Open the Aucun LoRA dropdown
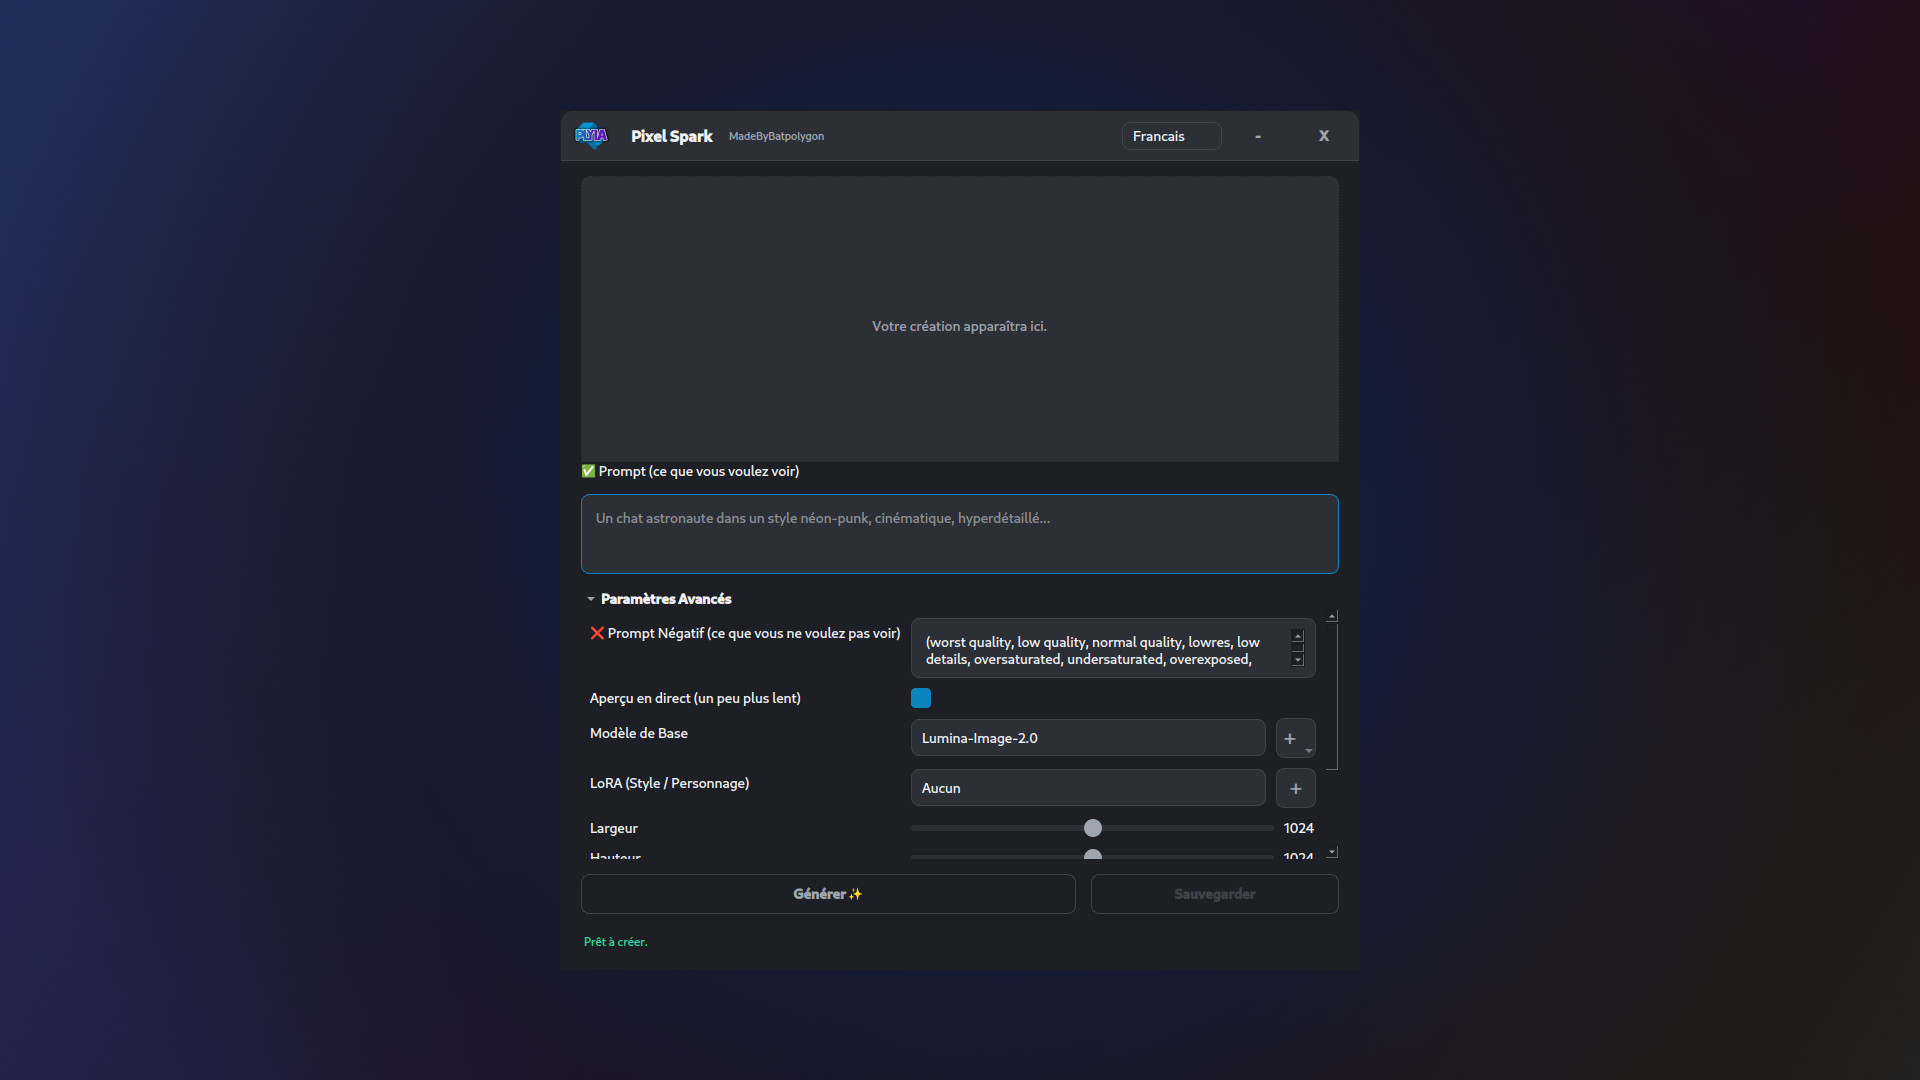Image resolution: width=1920 pixels, height=1080 pixels. [1087, 788]
